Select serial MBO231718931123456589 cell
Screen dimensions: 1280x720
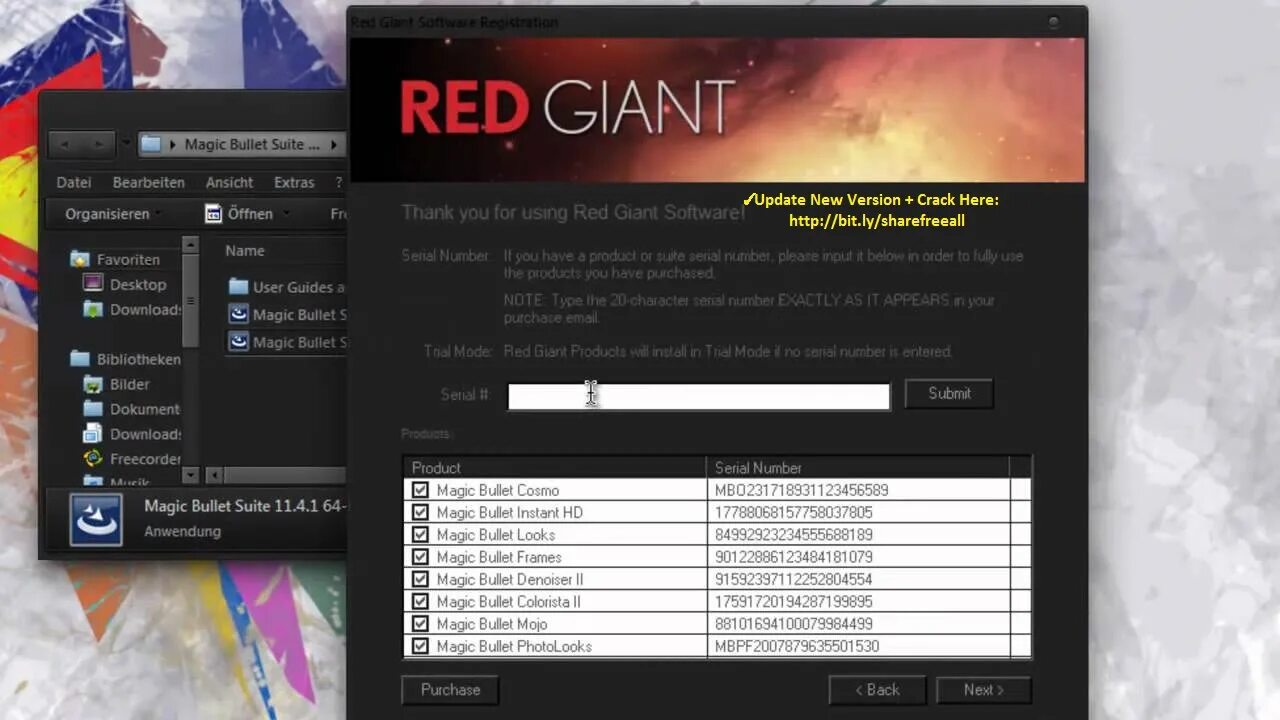[858, 490]
